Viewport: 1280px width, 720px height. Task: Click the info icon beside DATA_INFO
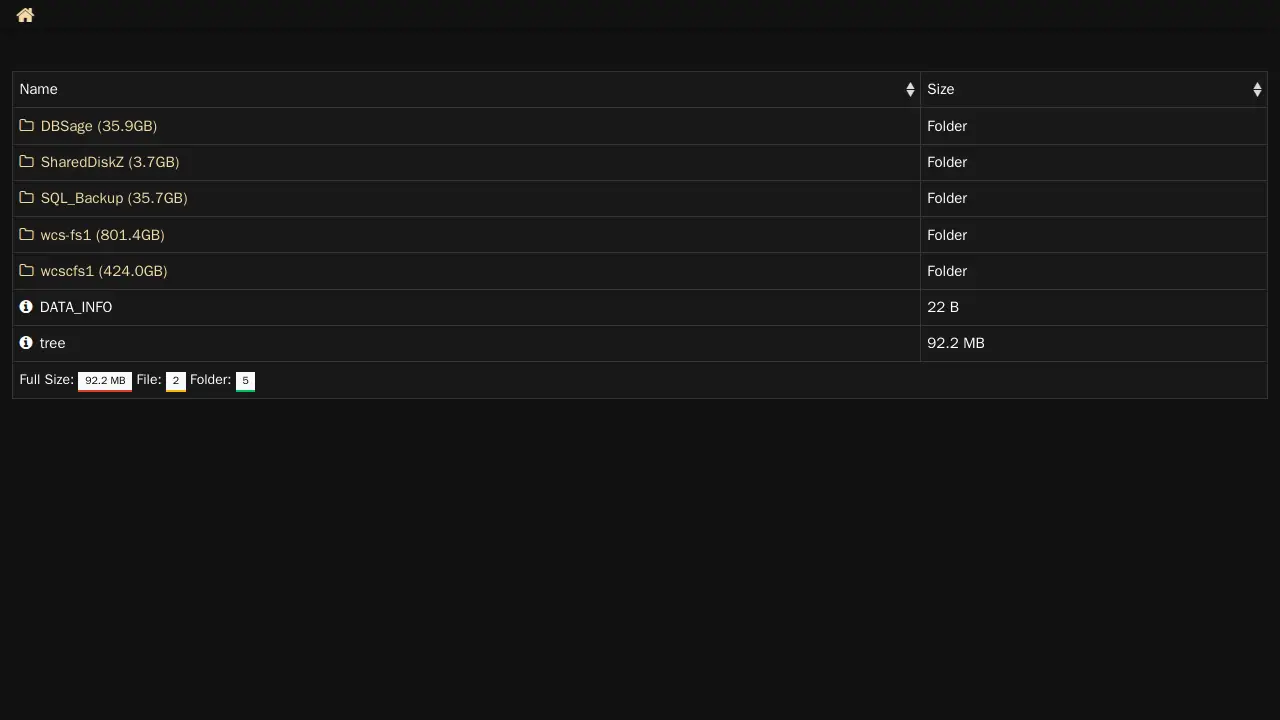[x=26, y=307]
